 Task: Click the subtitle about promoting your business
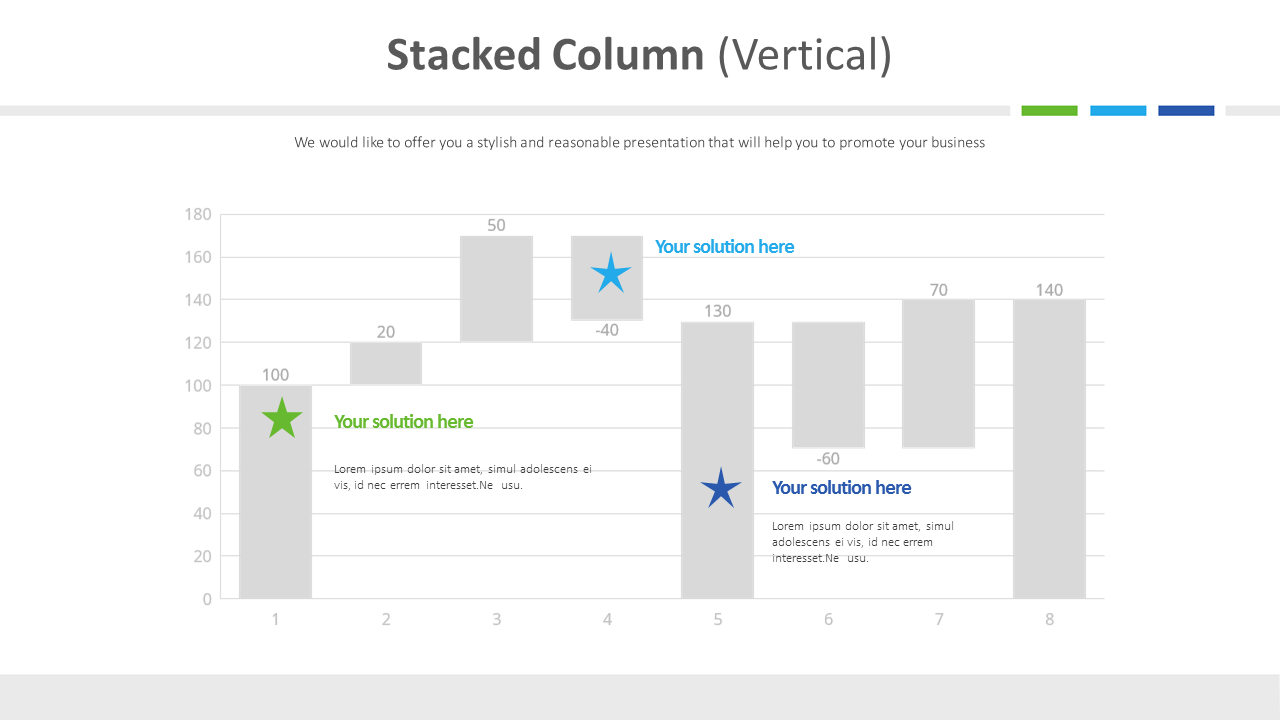pyautogui.click(x=639, y=143)
